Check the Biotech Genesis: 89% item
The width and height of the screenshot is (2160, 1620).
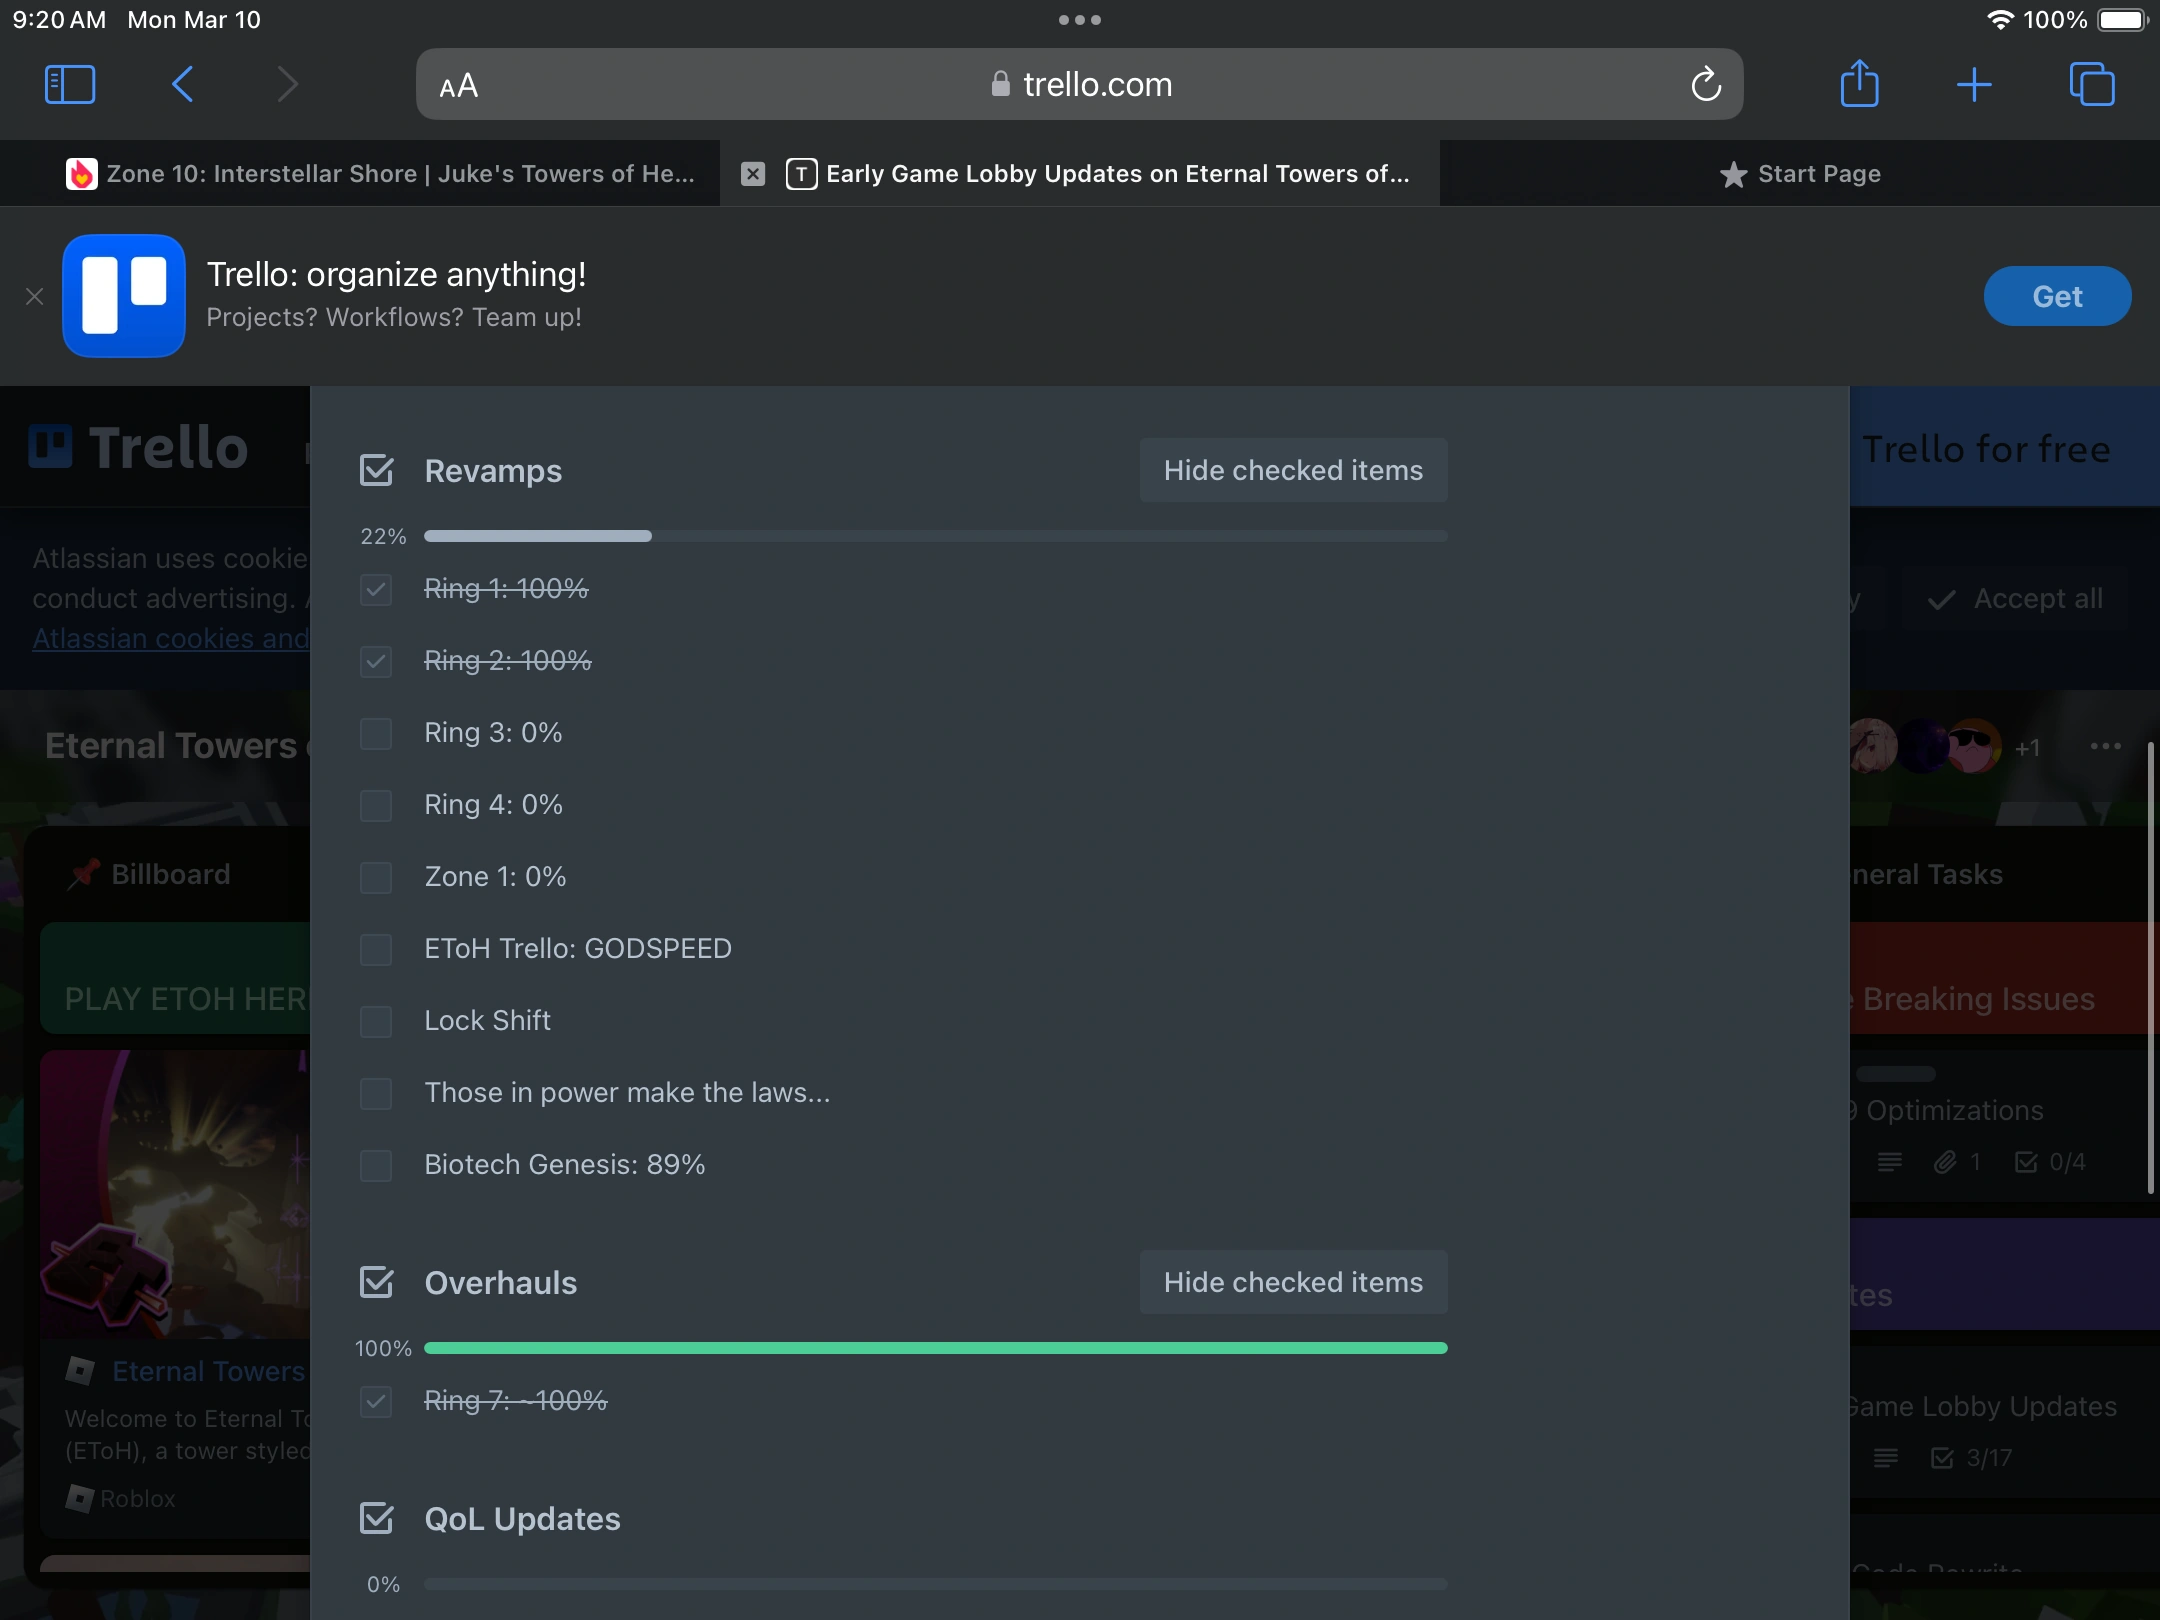point(376,1165)
